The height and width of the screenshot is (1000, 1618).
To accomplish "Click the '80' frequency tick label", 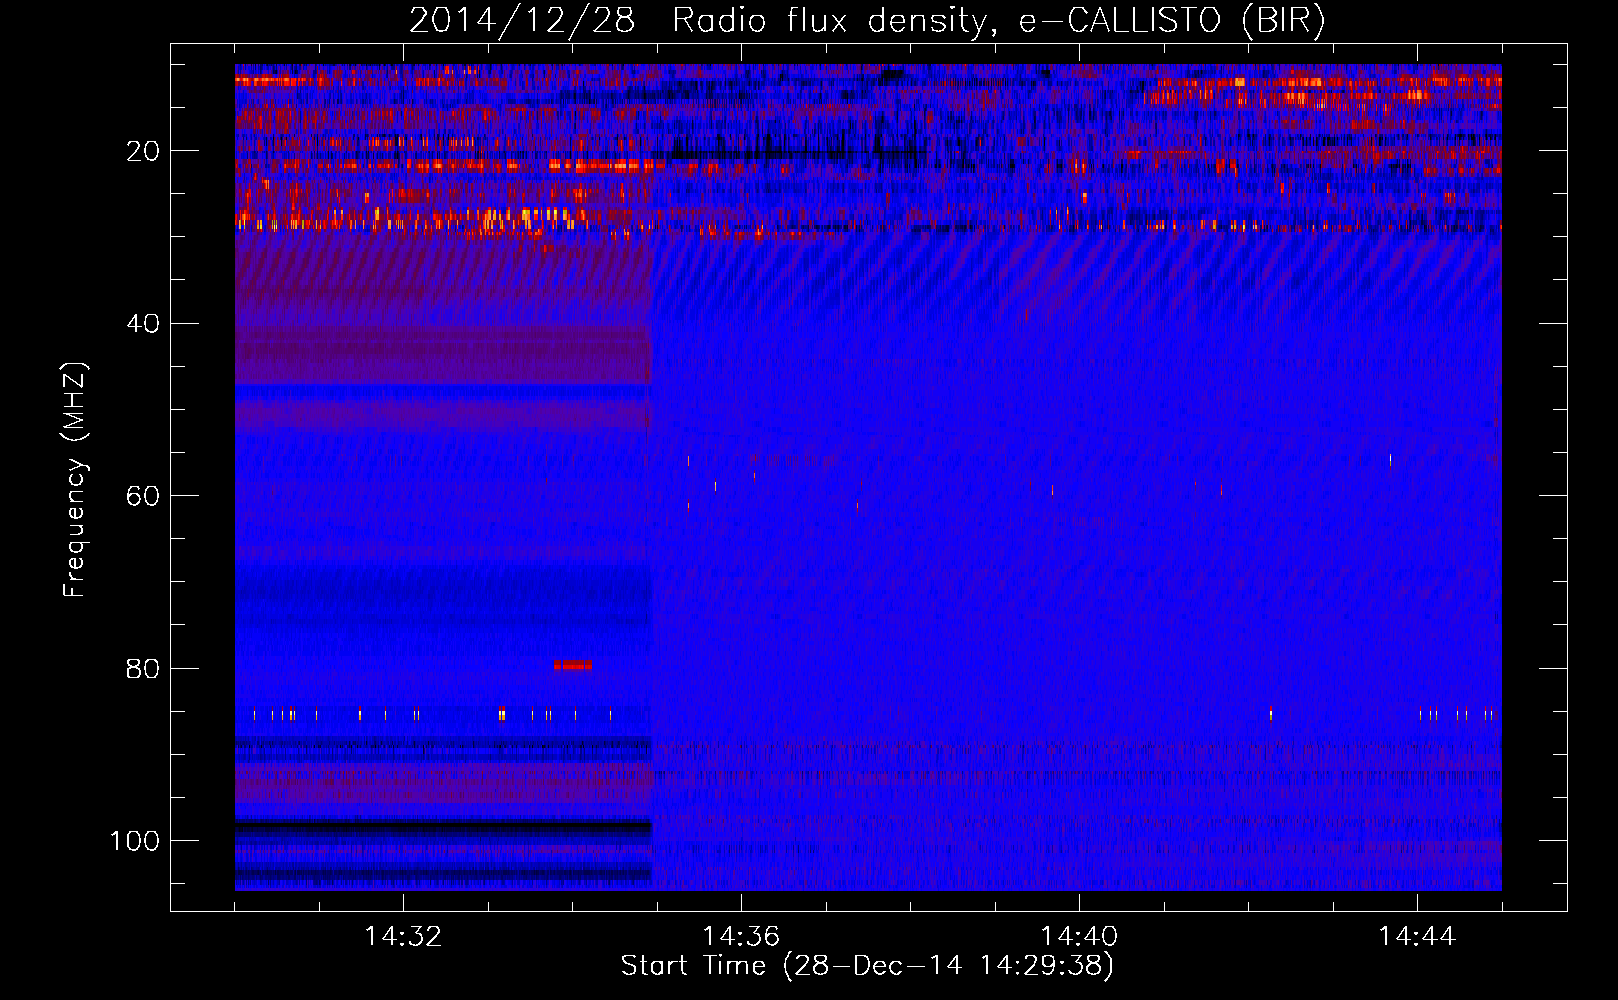I will (x=143, y=669).
